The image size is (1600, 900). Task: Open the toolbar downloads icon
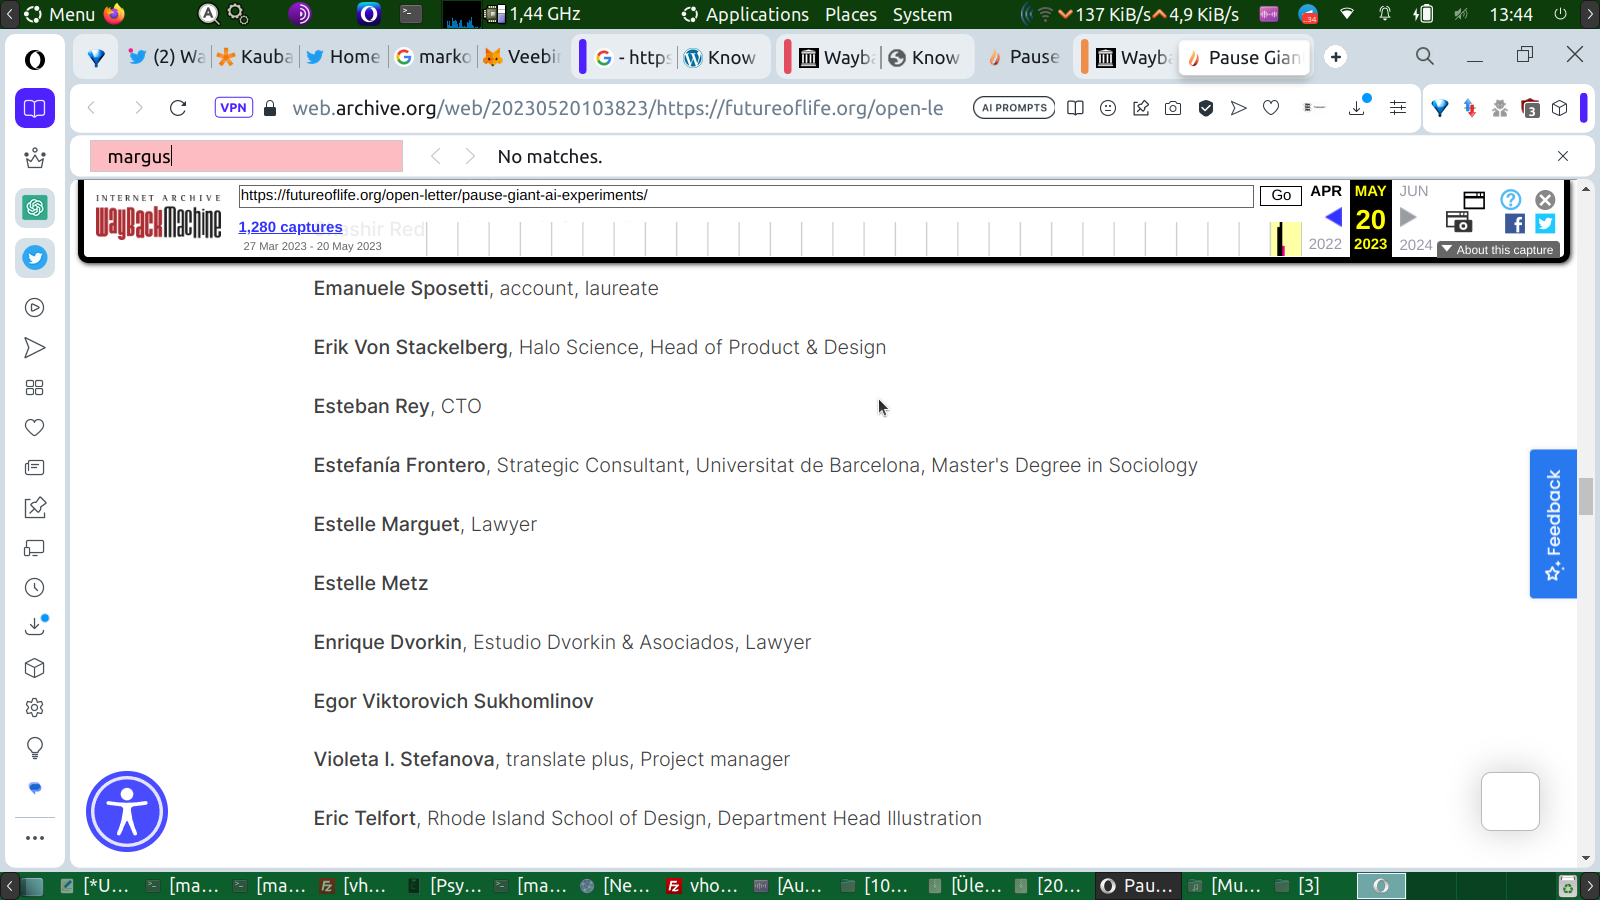1357,108
